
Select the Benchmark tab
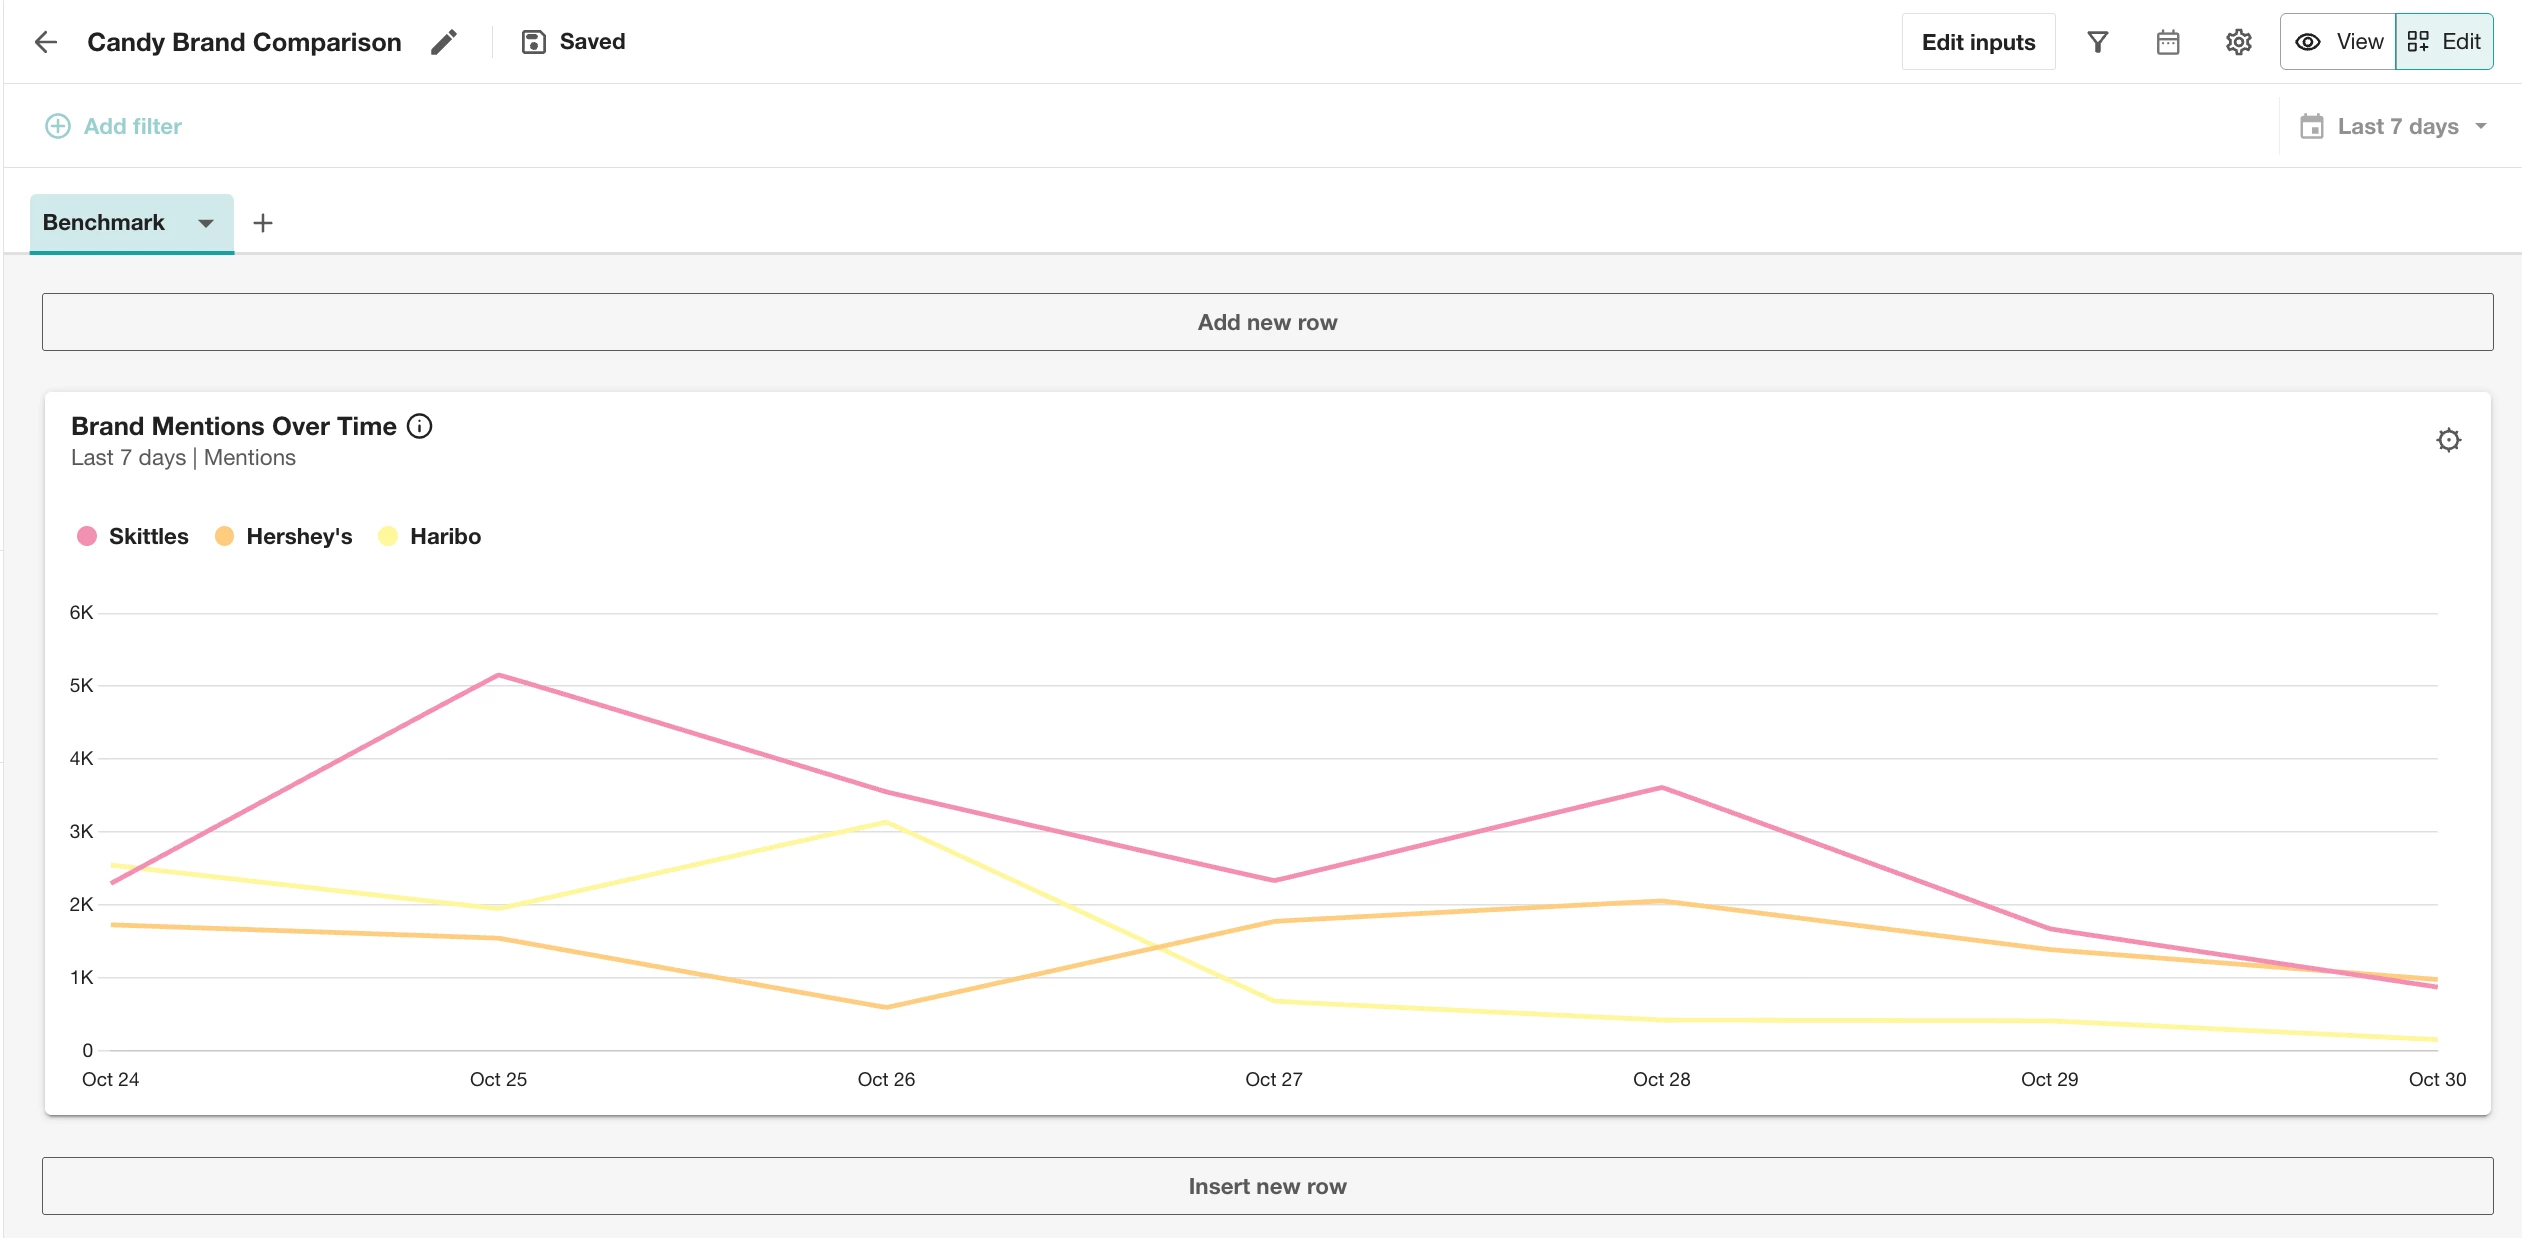[x=104, y=223]
